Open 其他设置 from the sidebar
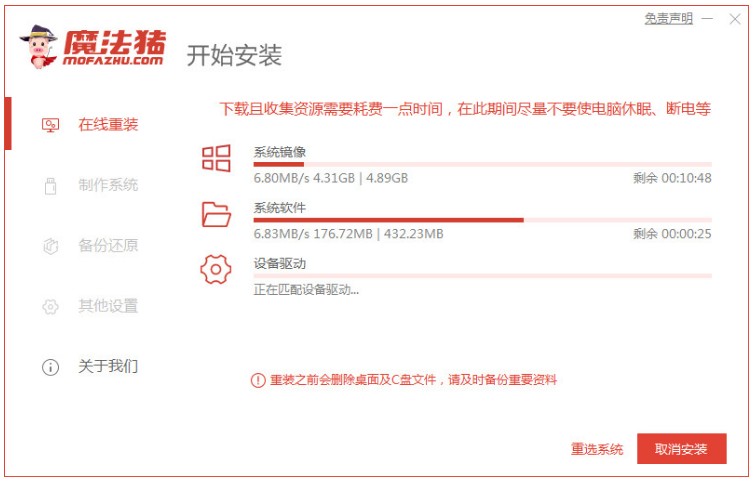Viewport: 754px width, 483px height. click(x=108, y=307)
